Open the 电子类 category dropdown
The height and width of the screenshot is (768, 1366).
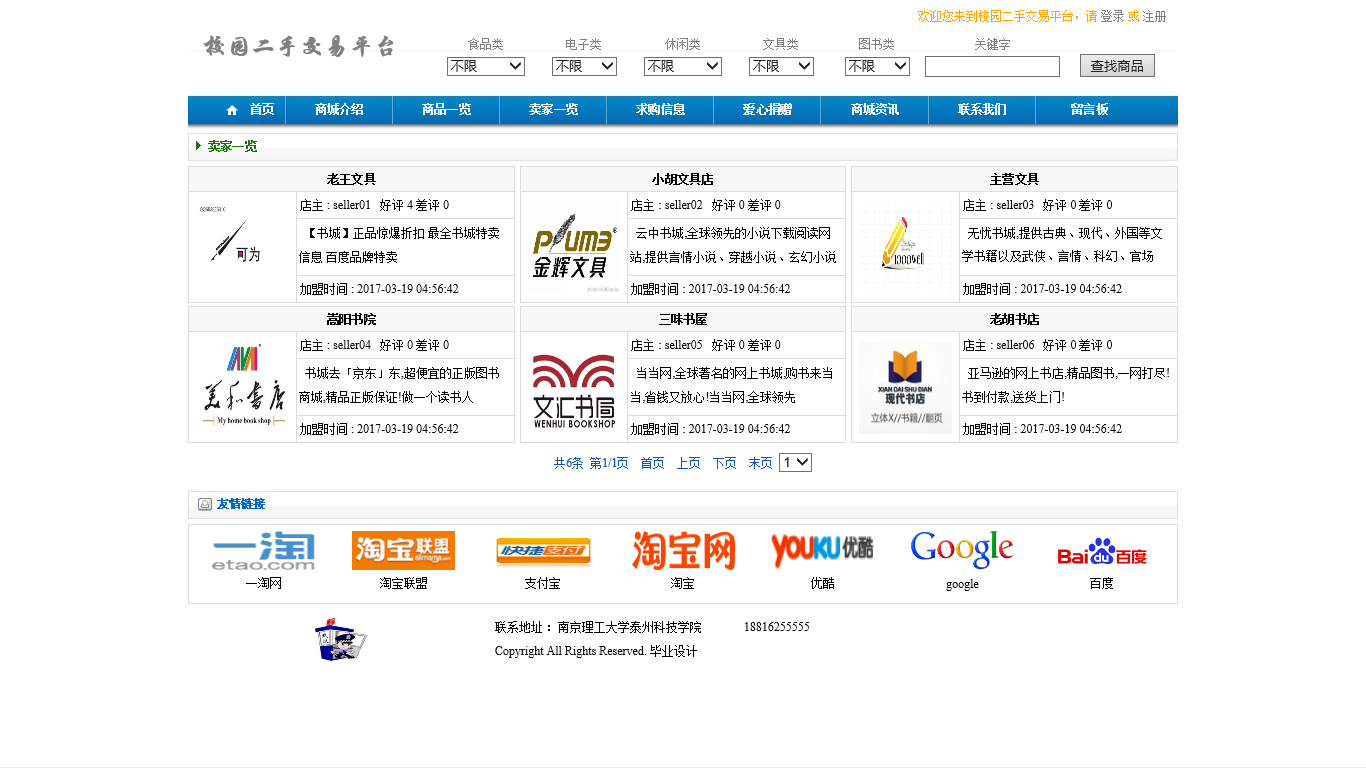pyautogui.click(x=584, y=66)
